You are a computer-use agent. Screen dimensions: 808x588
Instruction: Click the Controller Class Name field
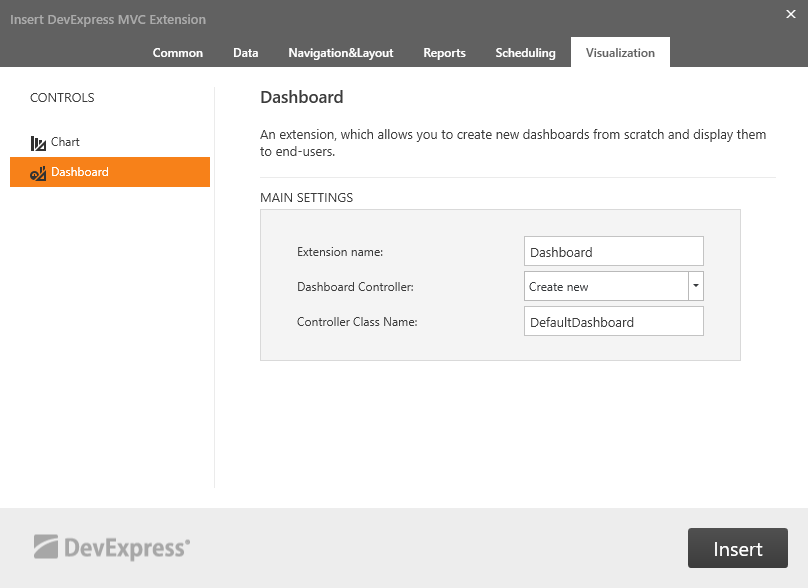pyautogui.click(x=614, y=322)
